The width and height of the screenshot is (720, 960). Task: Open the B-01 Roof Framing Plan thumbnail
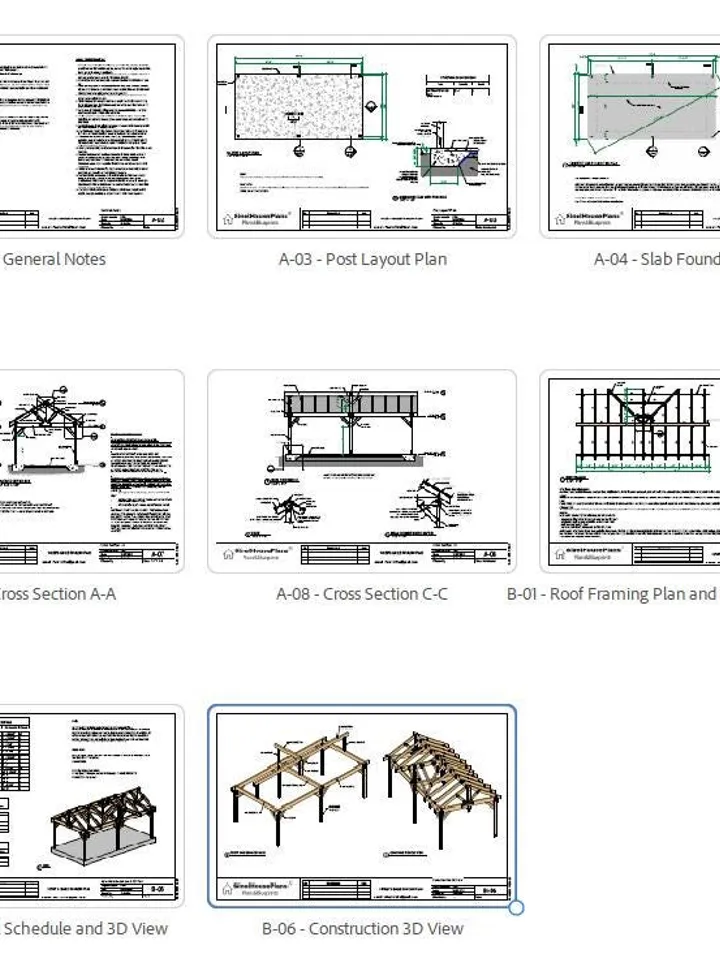pos(630,471)
